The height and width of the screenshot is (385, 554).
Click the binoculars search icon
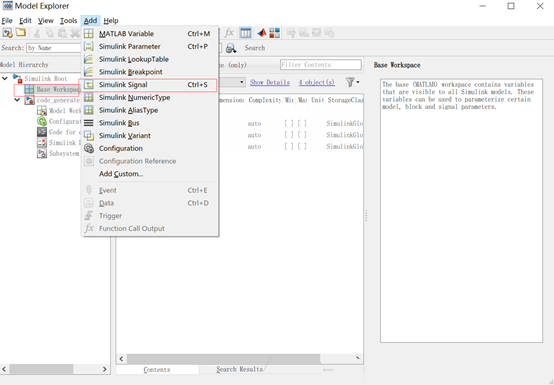pos(231,48)
